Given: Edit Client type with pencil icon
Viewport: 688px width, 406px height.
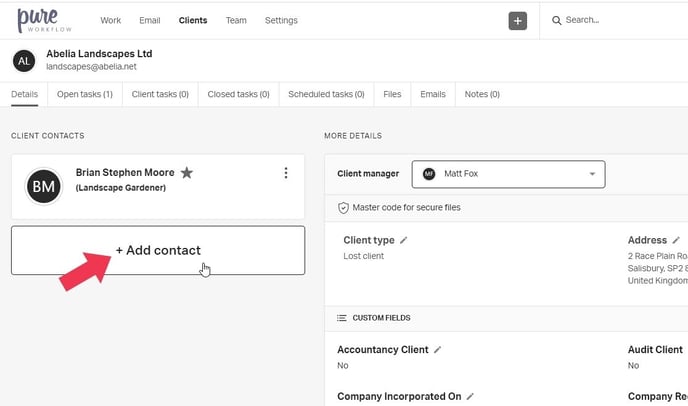Looking at the screenshot, I should tap(404, 240).
